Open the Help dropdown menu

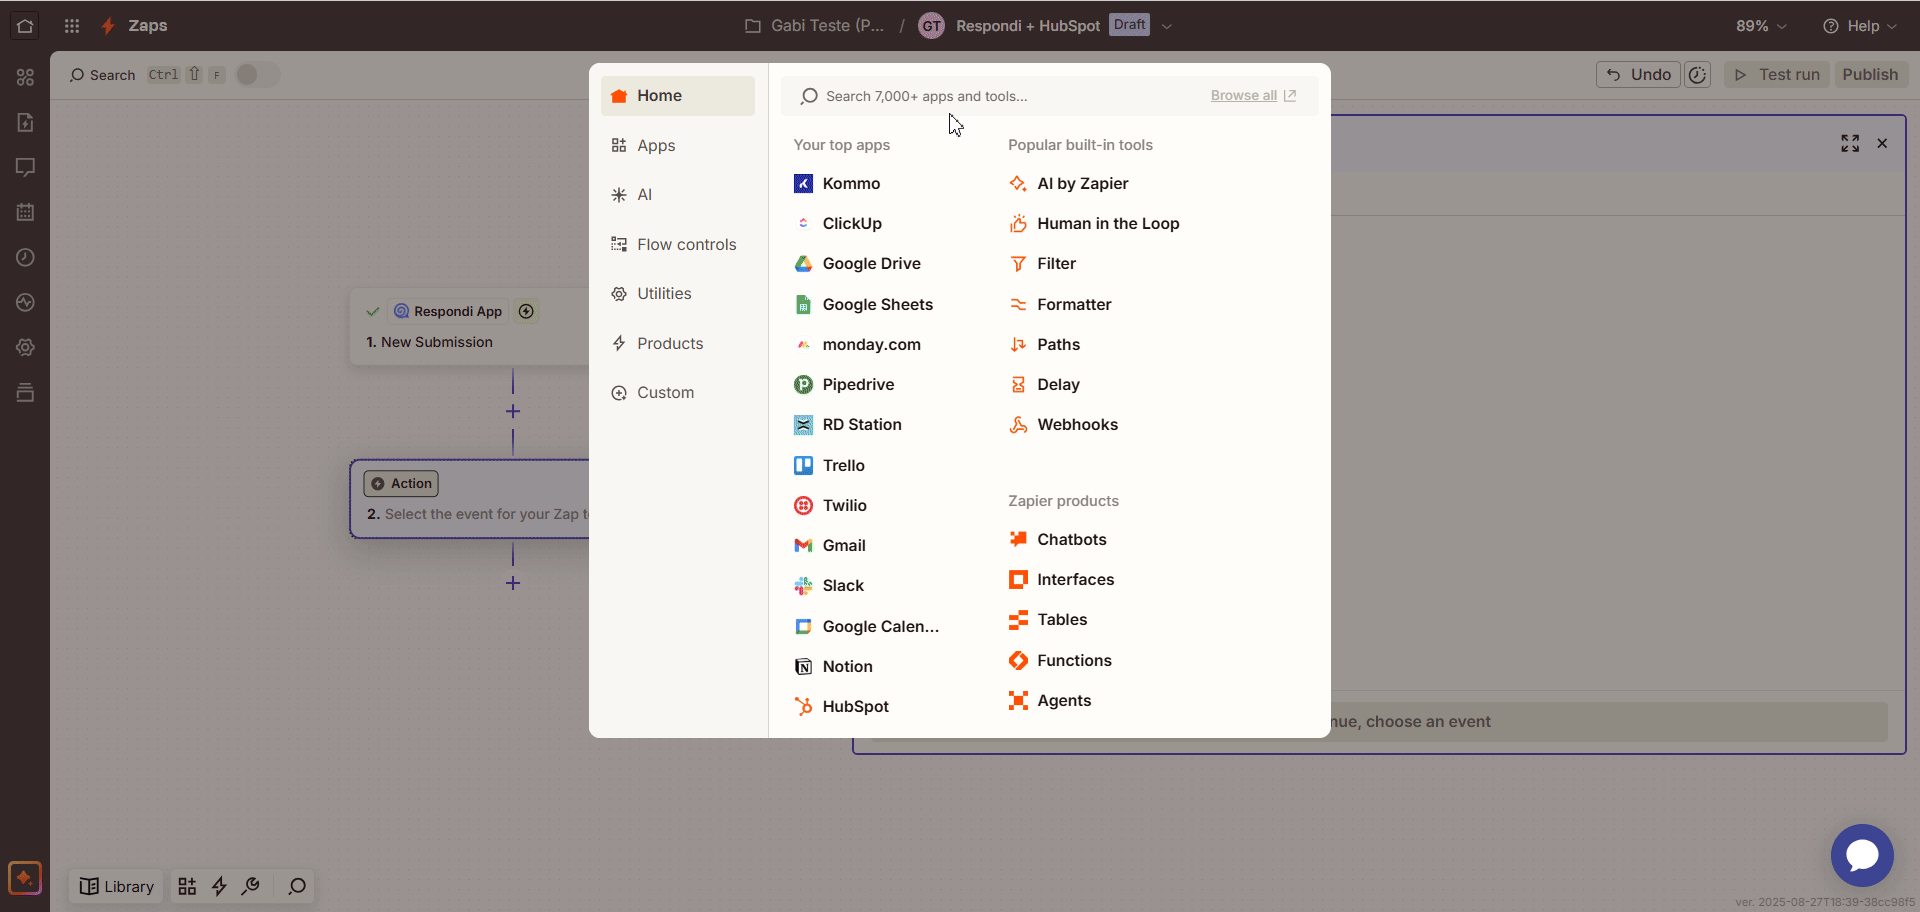(1860, 26)
